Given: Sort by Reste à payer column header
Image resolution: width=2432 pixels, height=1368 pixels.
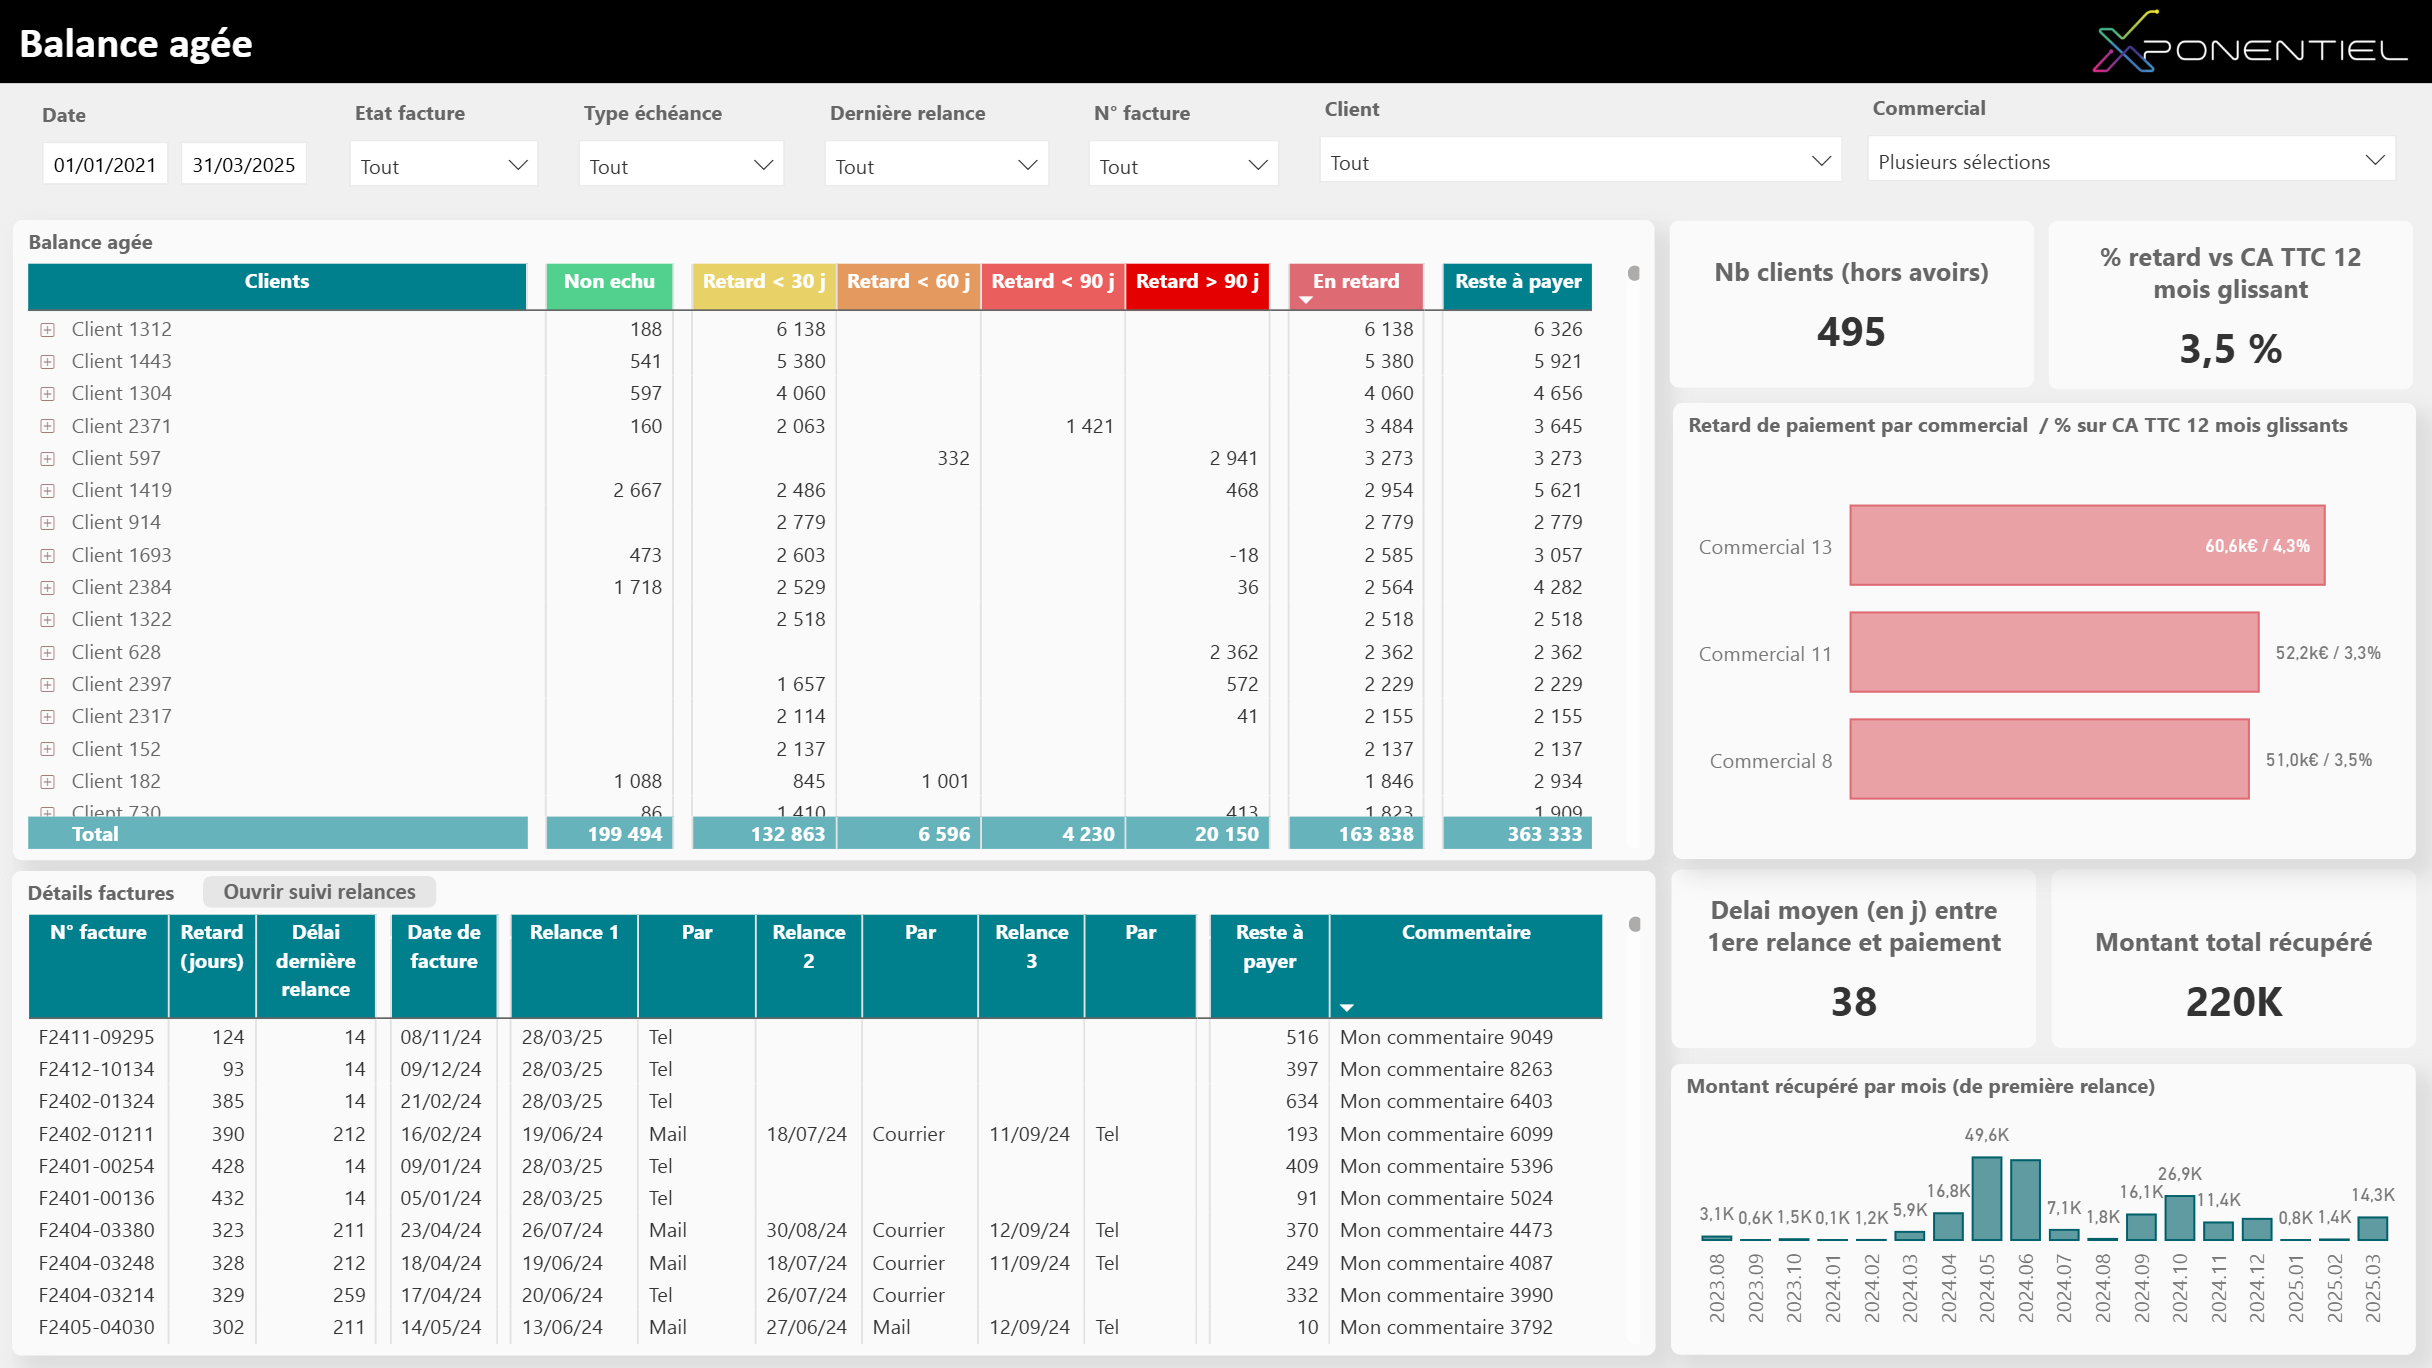Looking at the screenshot, I should tap(1517, 282).
